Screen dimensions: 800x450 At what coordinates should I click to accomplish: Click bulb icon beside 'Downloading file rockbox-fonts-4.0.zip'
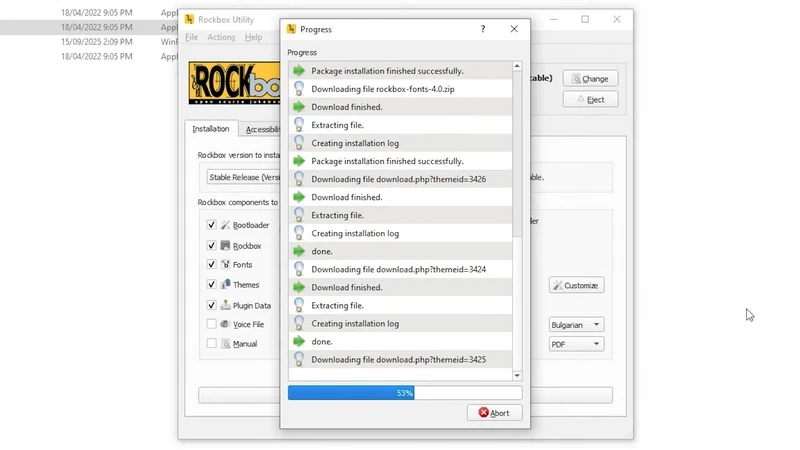coord(299,89)
